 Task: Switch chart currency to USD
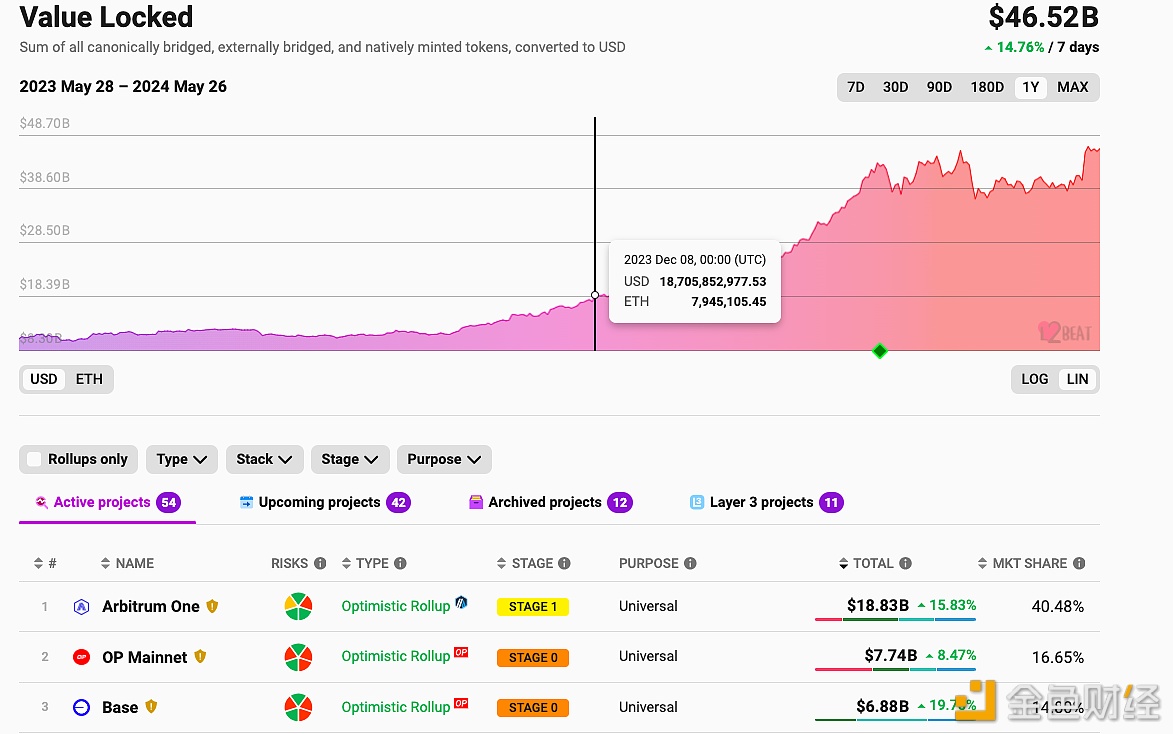coord(43,379)
